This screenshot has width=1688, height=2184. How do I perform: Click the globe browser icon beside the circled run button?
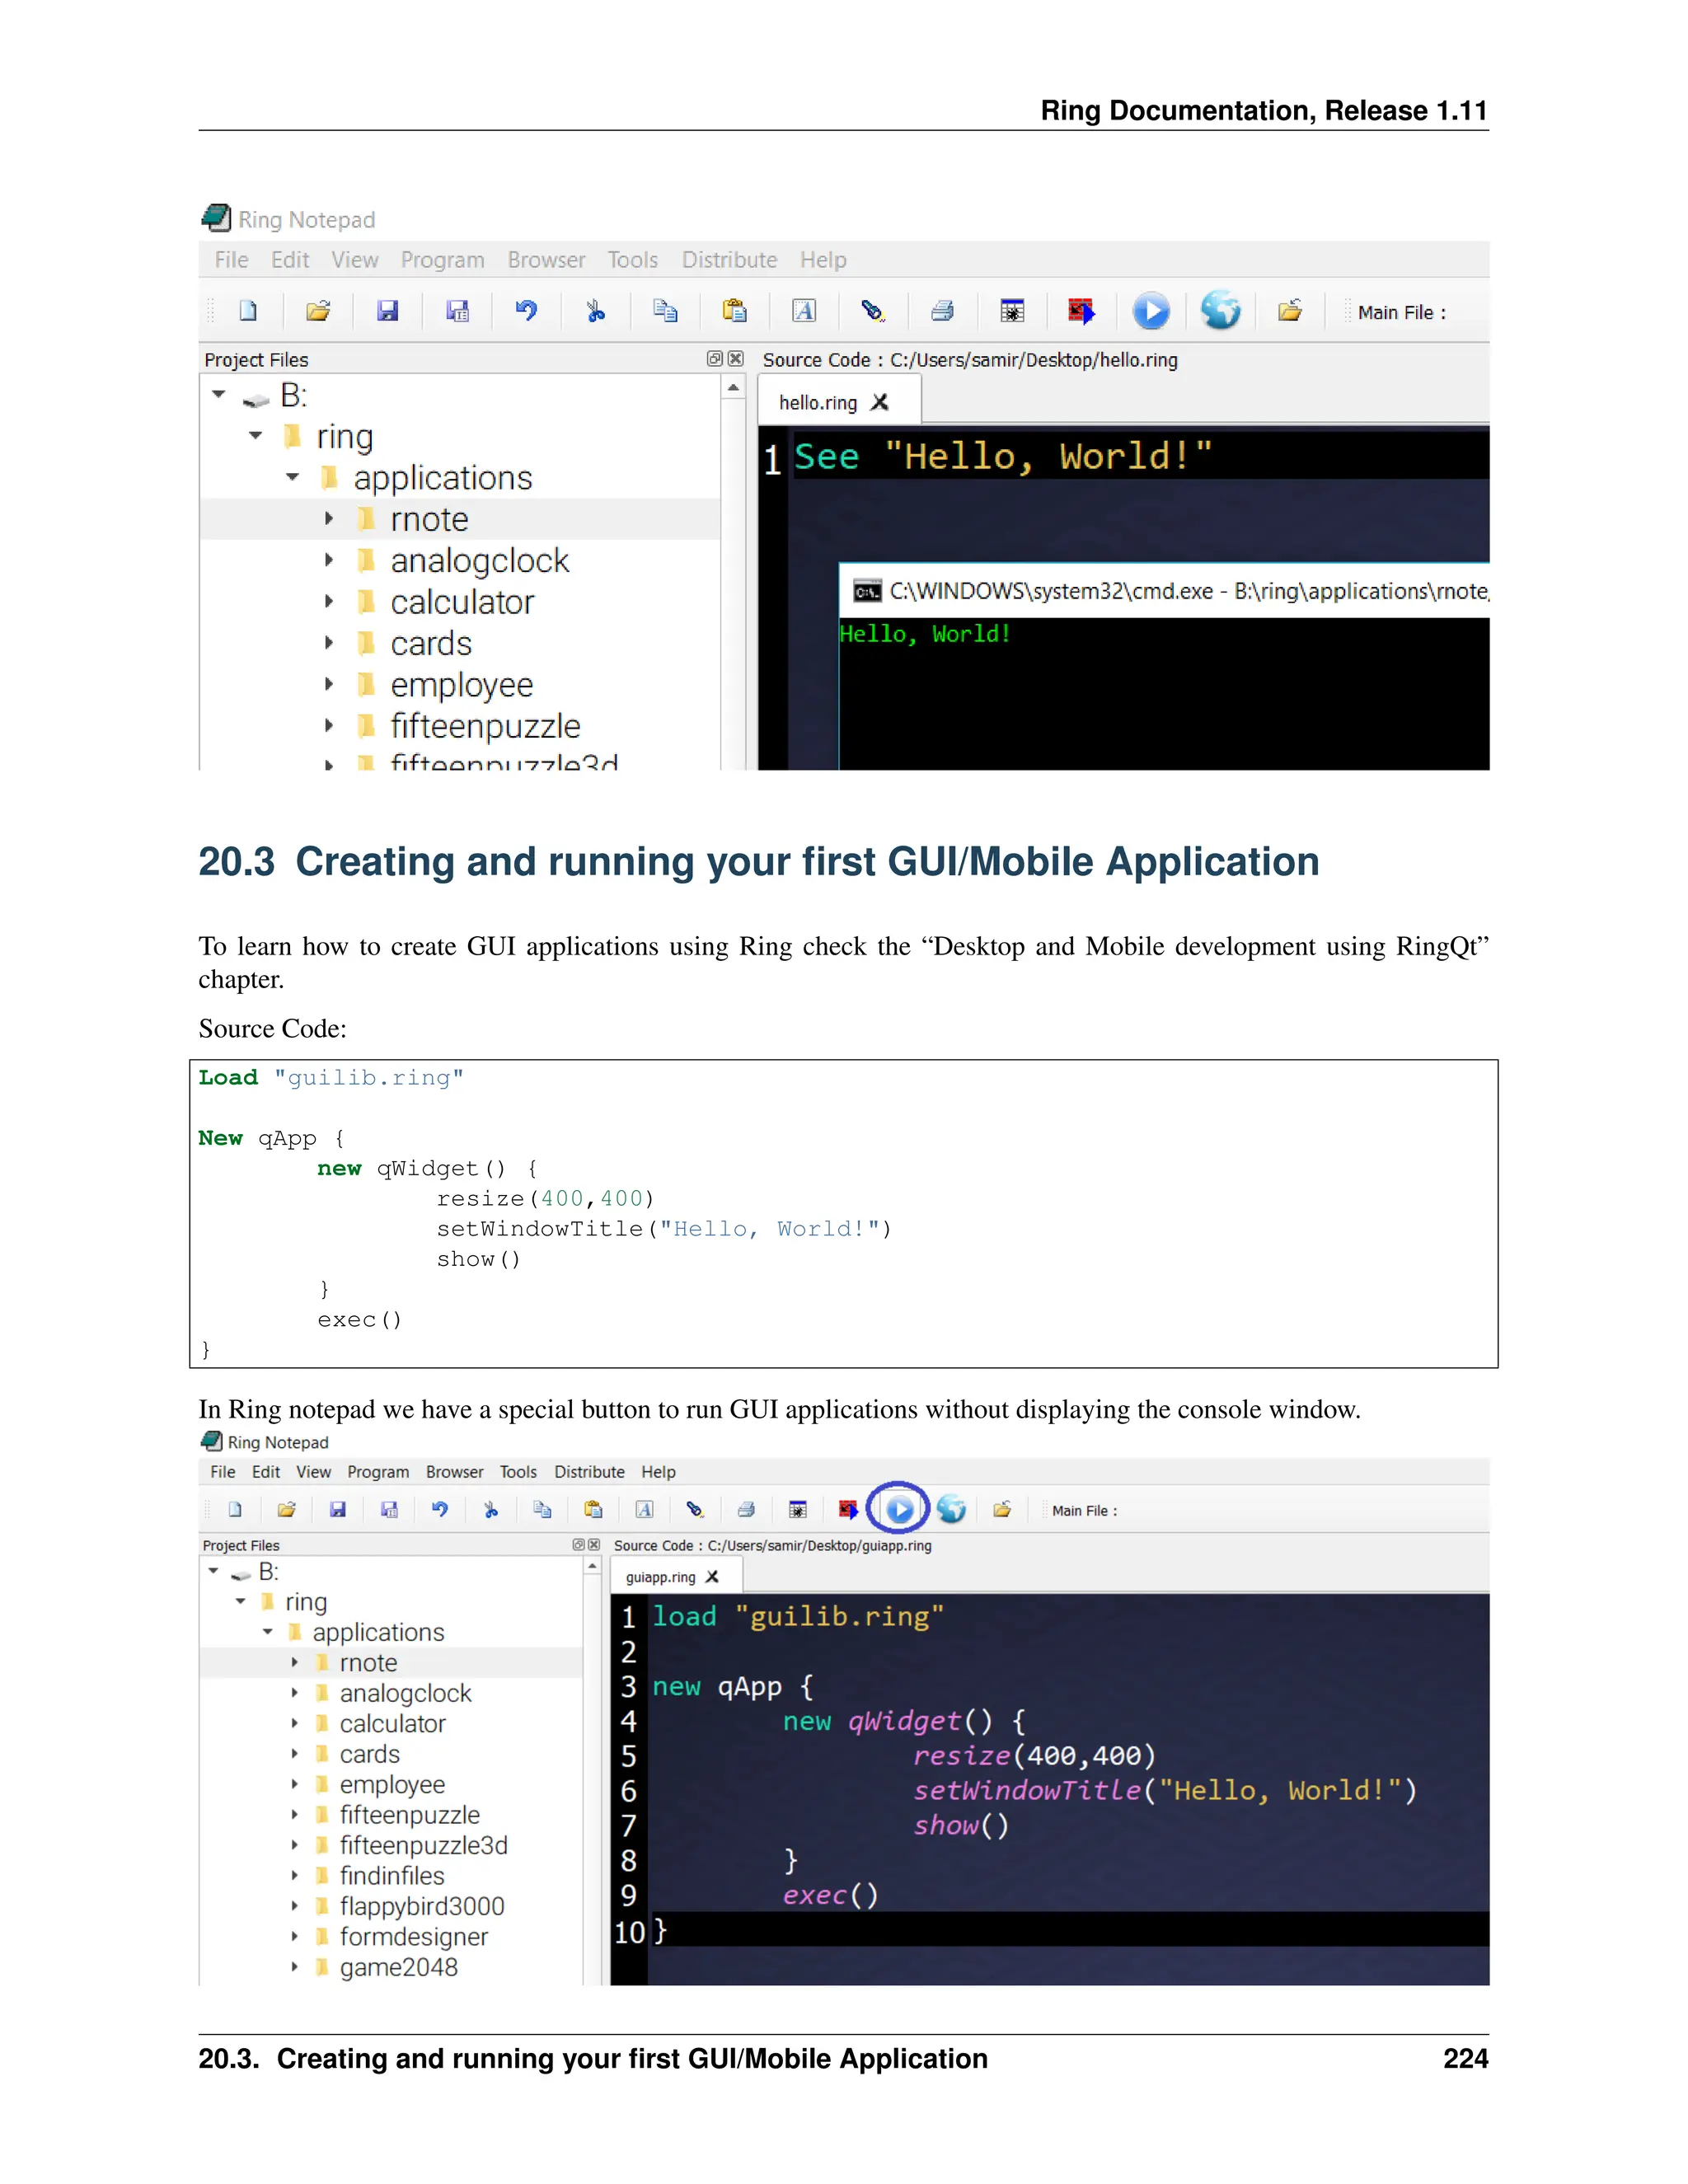pyautogui.click(x=951, y=1510)
